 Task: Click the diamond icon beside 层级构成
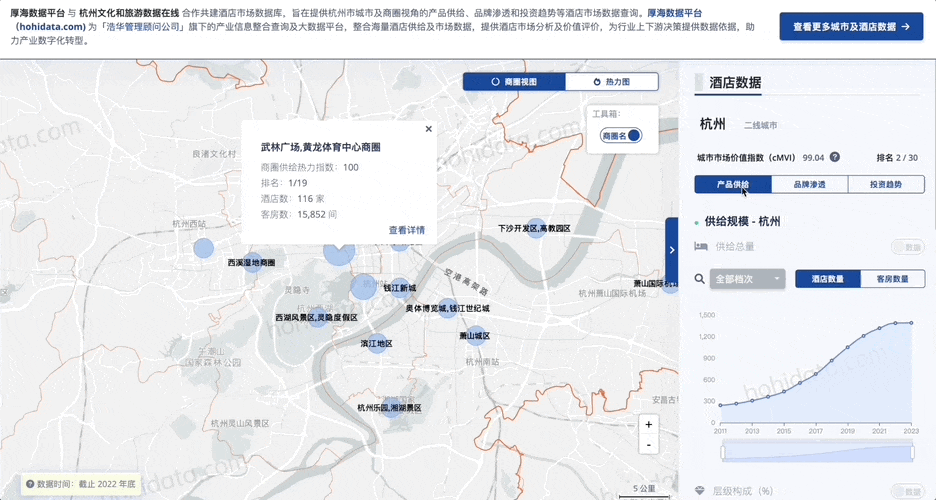(700, 490)
